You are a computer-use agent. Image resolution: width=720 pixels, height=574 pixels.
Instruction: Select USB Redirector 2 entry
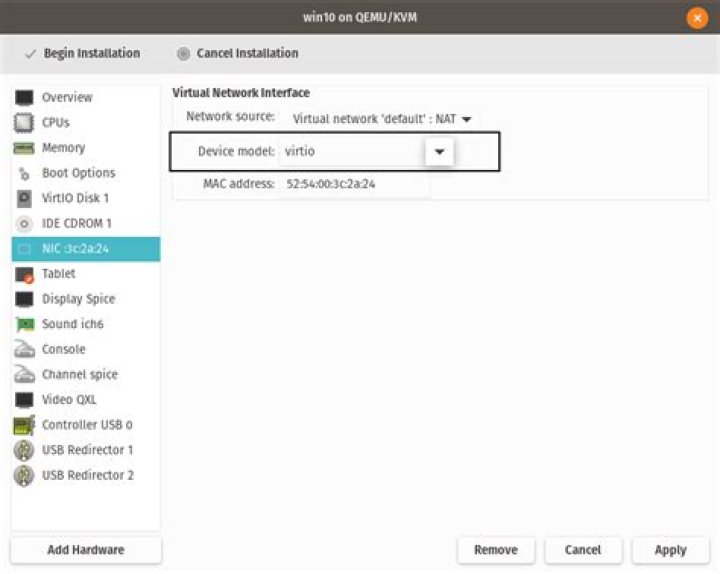86,475
